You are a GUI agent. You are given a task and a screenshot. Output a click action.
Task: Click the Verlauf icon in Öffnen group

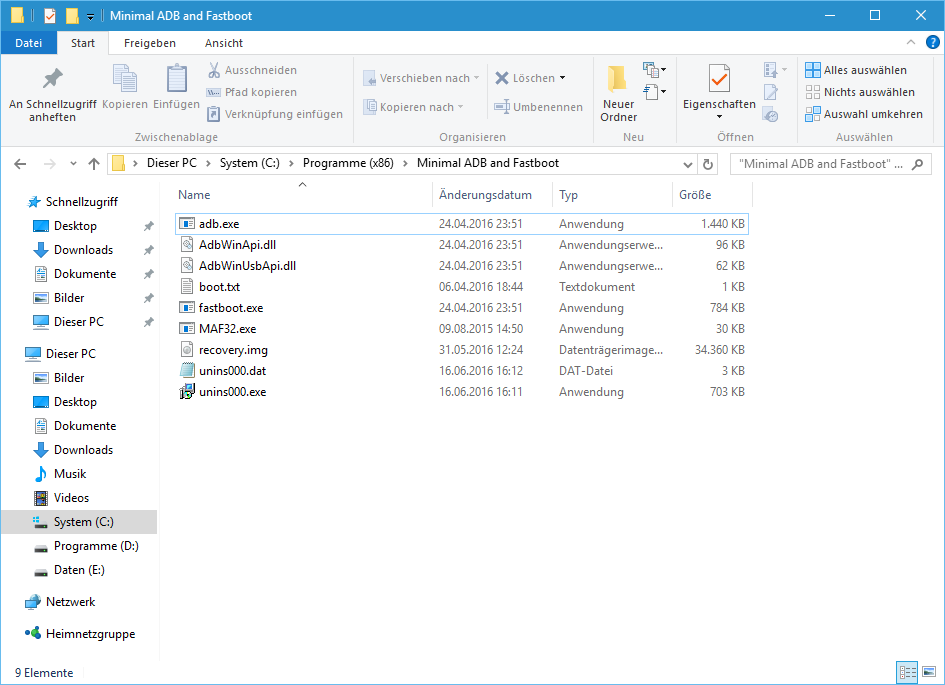[771, 114]
